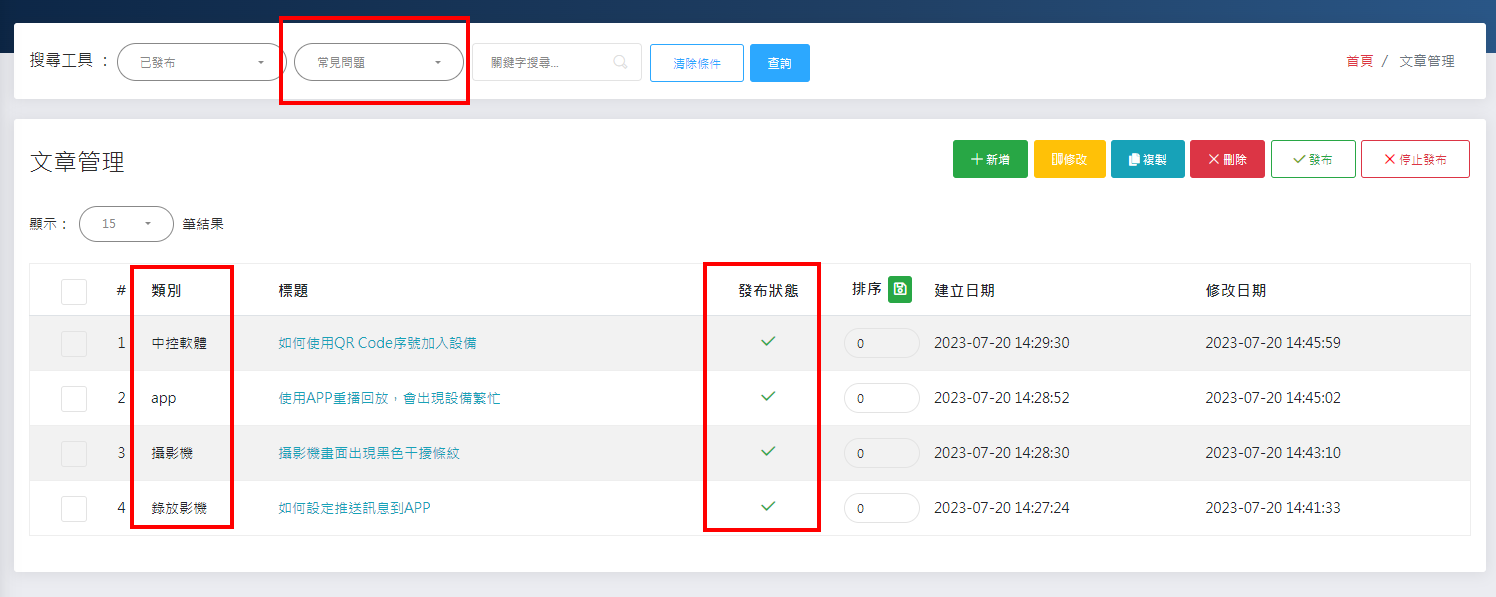Screen dimensions: 1496x597
Task: Click the 關鍵字搜尋 keyword input field
Action: click(x=545, y=62)
